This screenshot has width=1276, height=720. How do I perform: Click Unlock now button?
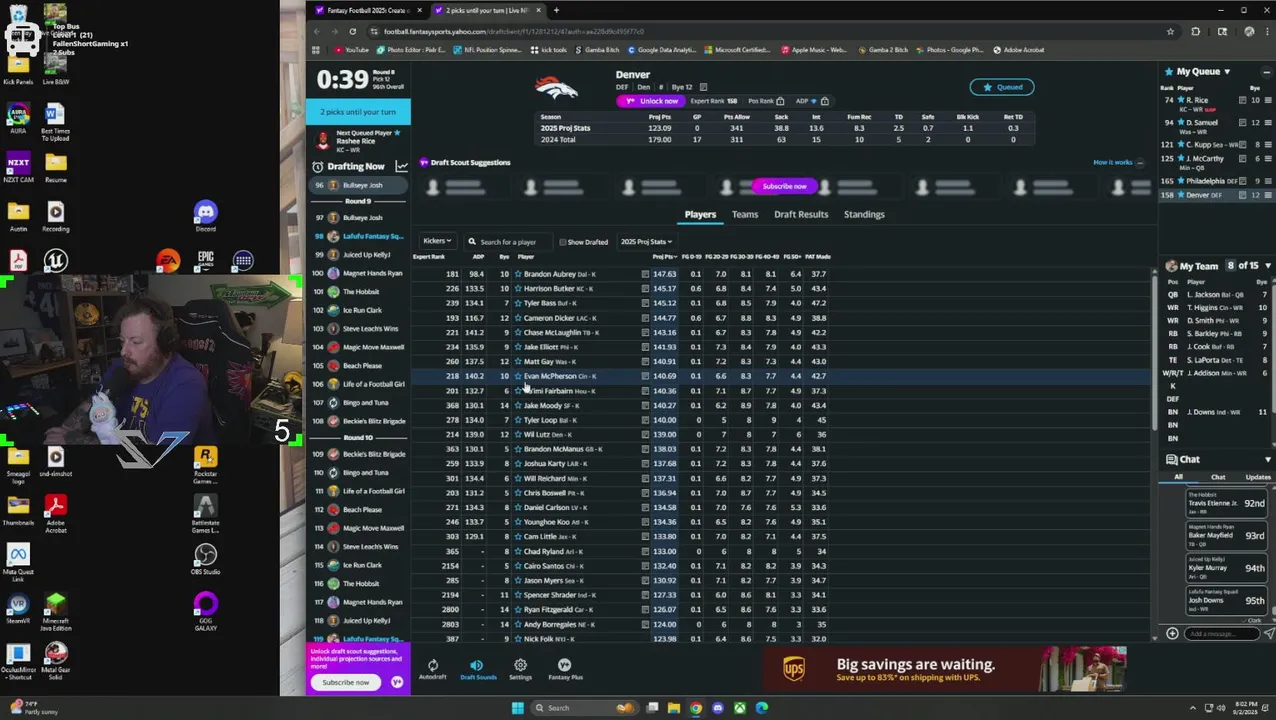(x=650, y=101)
